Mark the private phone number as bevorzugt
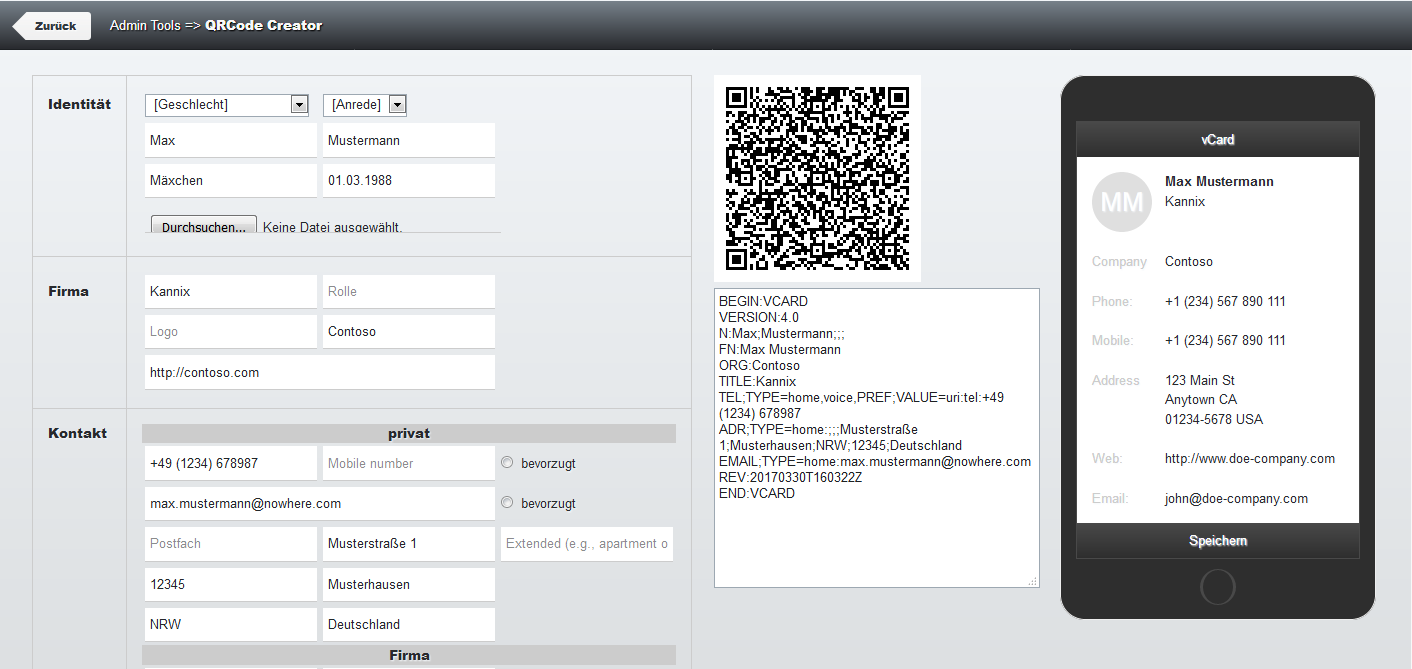Image resolution: width=1412 pixels, height=669 pixels. (x=507, y=463)
